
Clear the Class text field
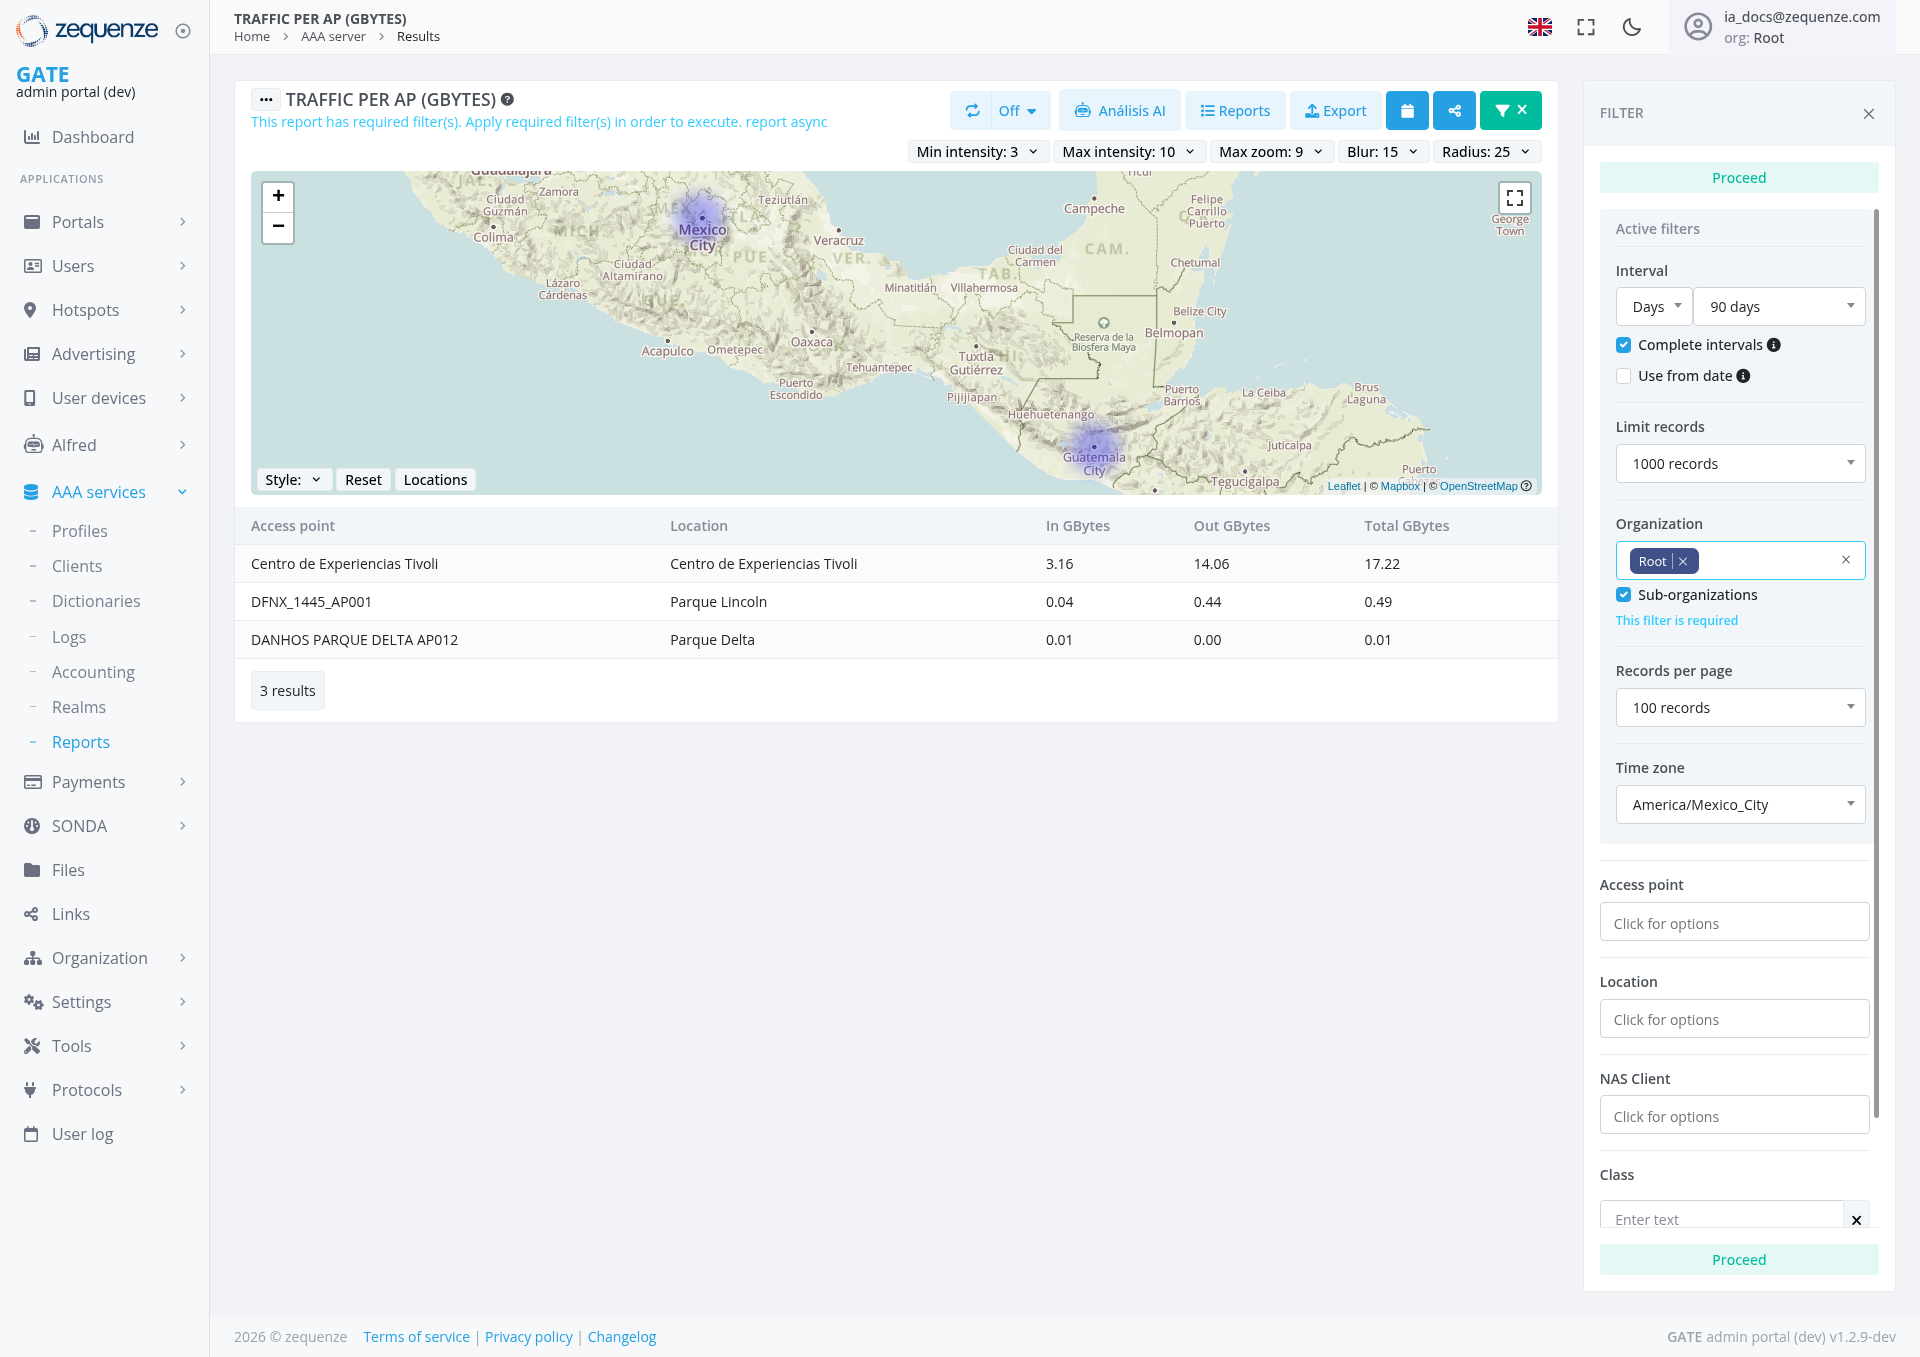(1856, 1219)
